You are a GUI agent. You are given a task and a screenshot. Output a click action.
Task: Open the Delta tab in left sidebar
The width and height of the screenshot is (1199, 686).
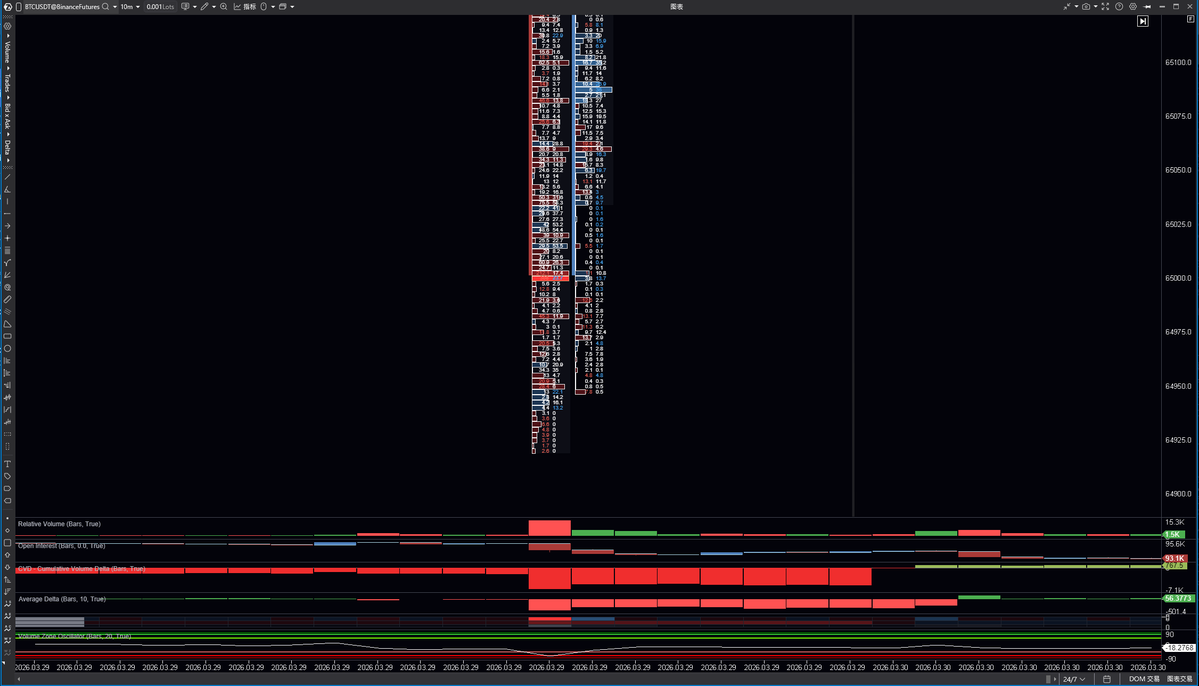click(x=8, y=148)
